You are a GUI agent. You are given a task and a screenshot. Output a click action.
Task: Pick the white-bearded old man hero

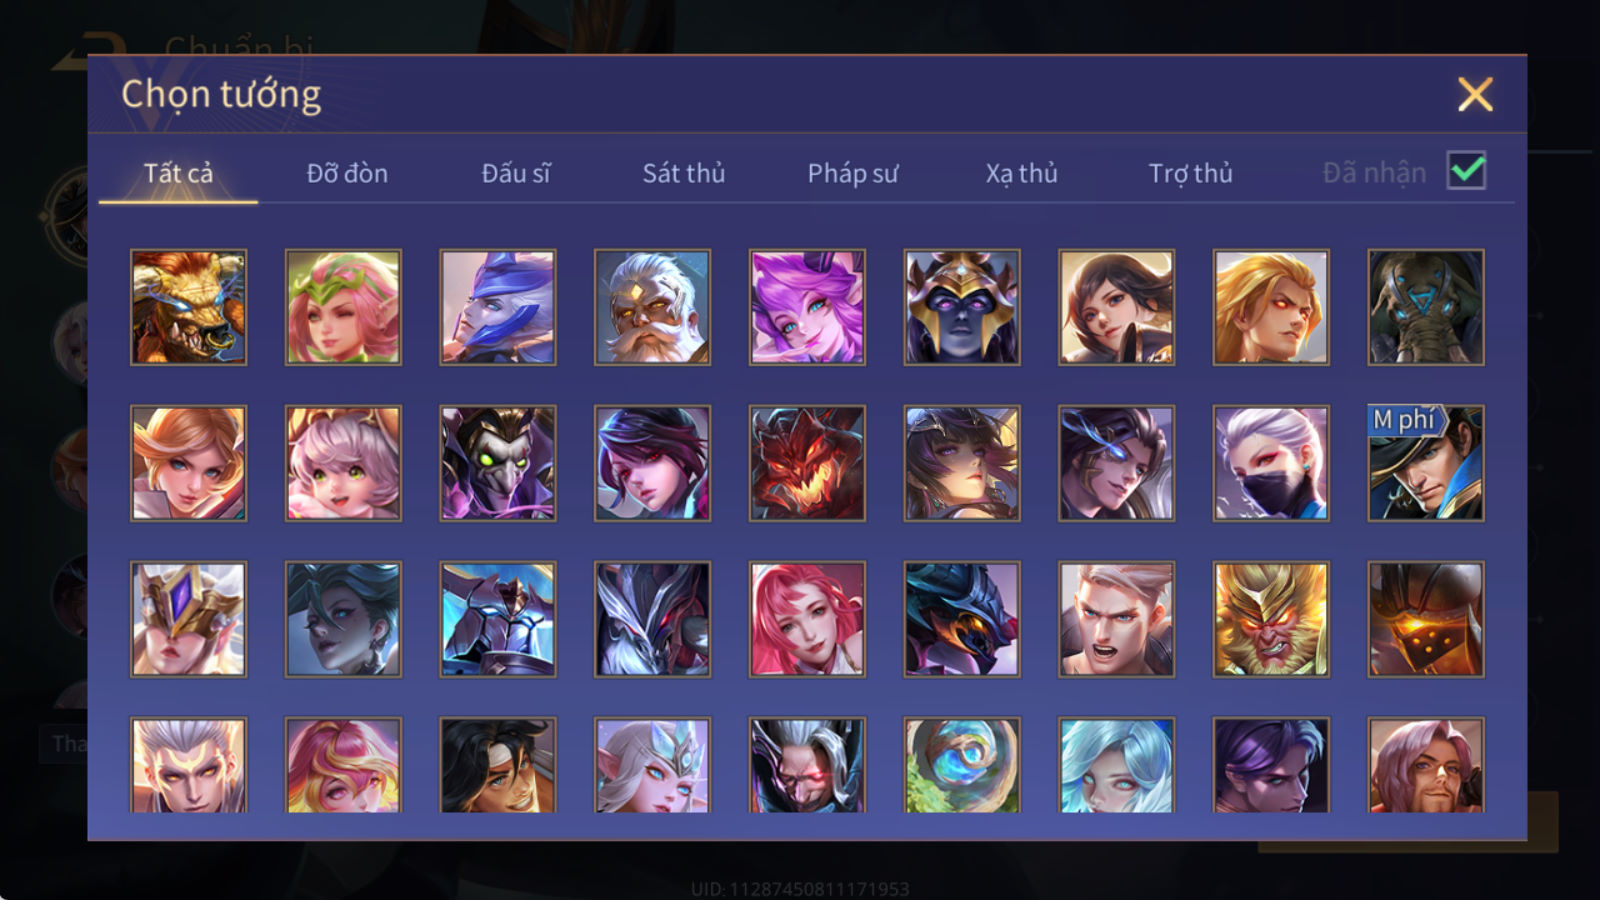[x=652, y=307]
